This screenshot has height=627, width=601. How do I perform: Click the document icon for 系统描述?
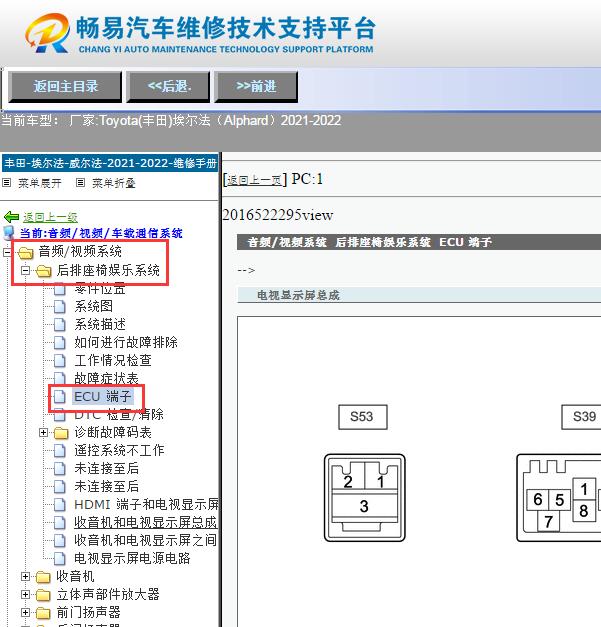pyautogui.click(x=60, y=325)
